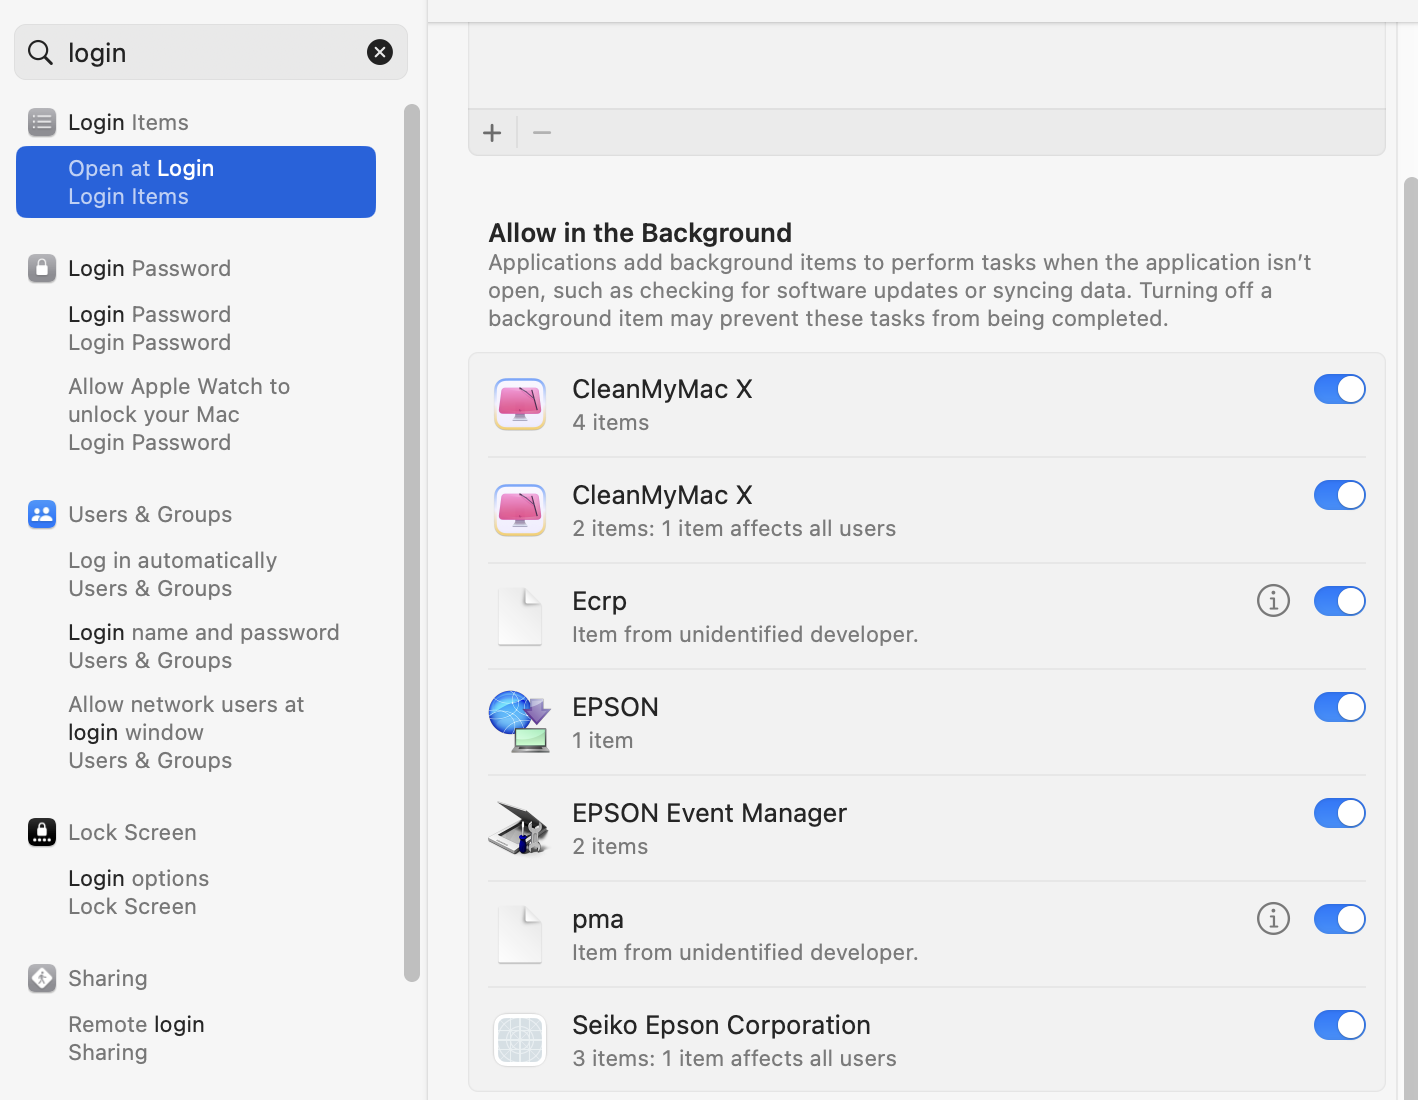Click the Sharing header label

tap(108, 978)
